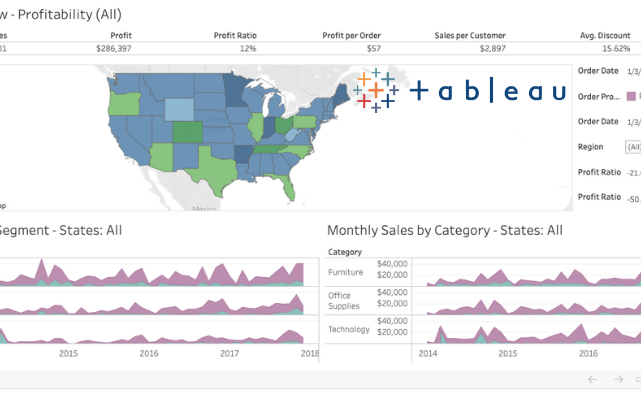Viewport: 641px width, 394px height.
Task: Click the Sales per Customer column header
Action: [x=470, y=36]
